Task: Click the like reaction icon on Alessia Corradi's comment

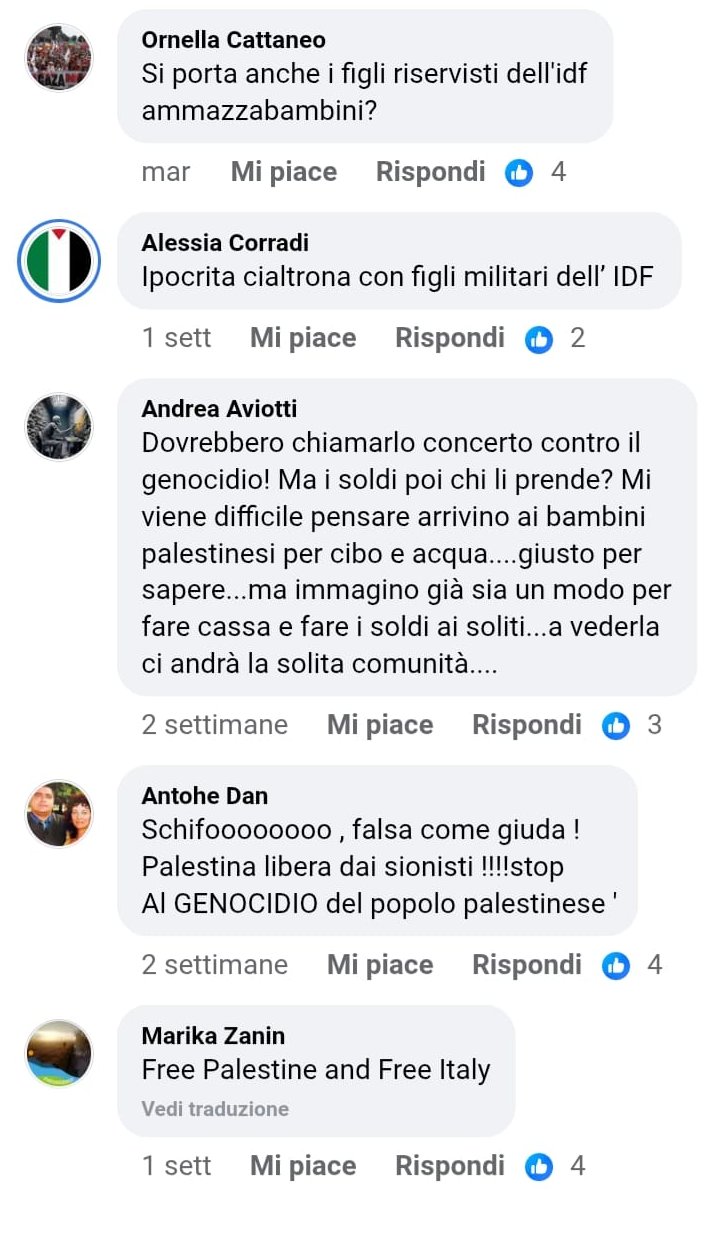Action: [x=539, y=339]
